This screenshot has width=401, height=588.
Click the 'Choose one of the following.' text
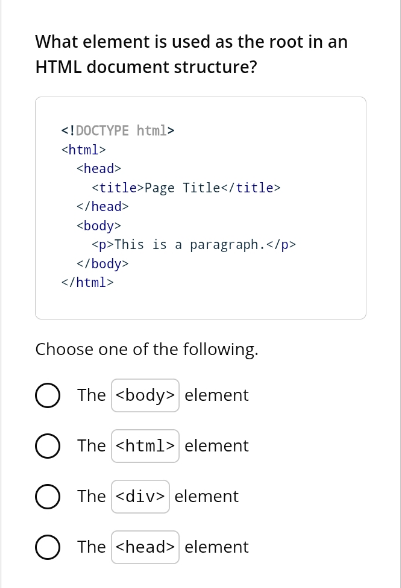[147, 350]
